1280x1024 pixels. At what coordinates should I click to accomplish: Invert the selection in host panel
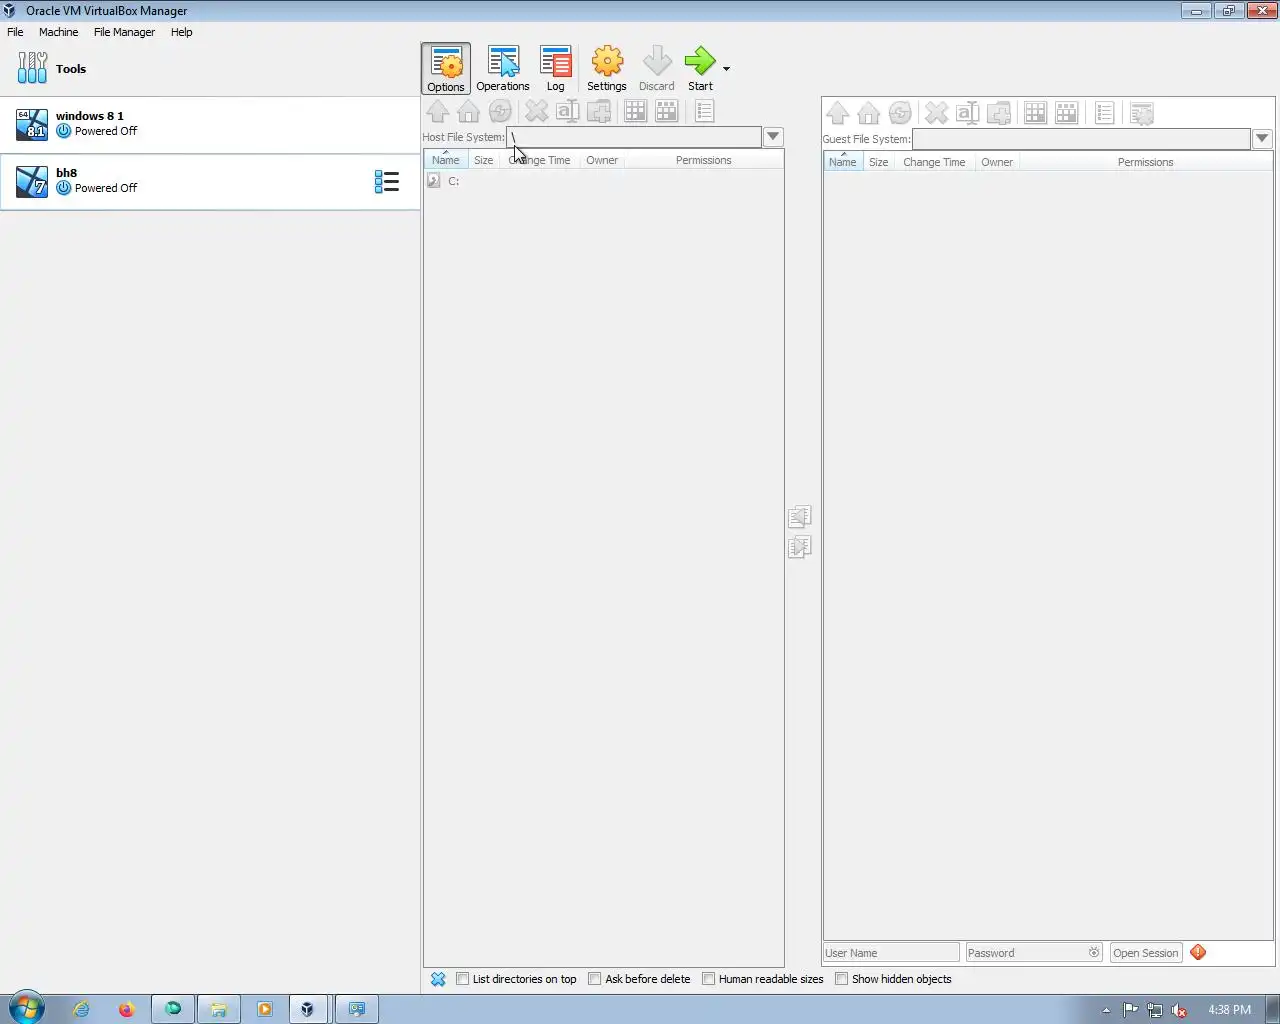click(666, 111)
